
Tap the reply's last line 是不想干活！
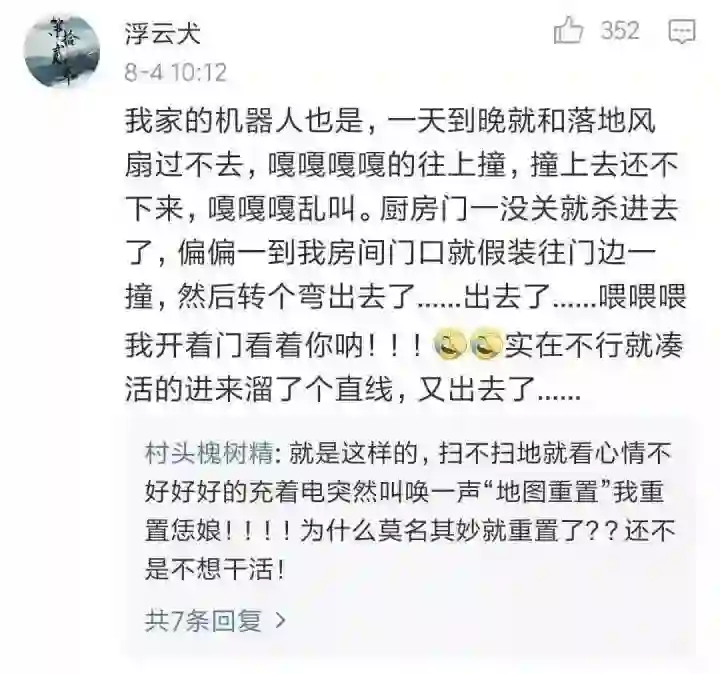215,570
